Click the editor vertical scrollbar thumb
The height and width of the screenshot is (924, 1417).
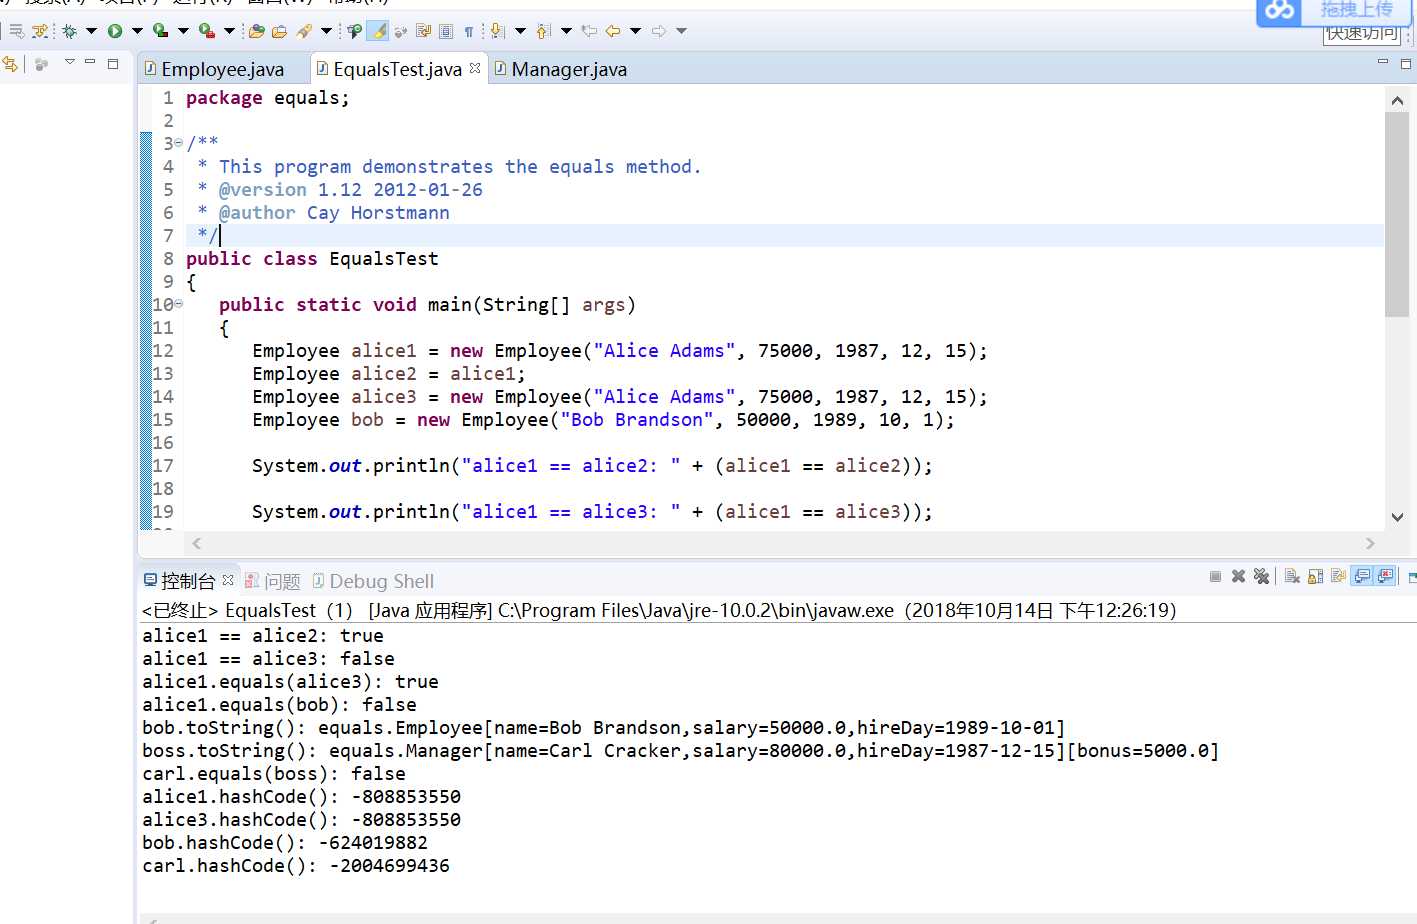(x=1397, y=214)
